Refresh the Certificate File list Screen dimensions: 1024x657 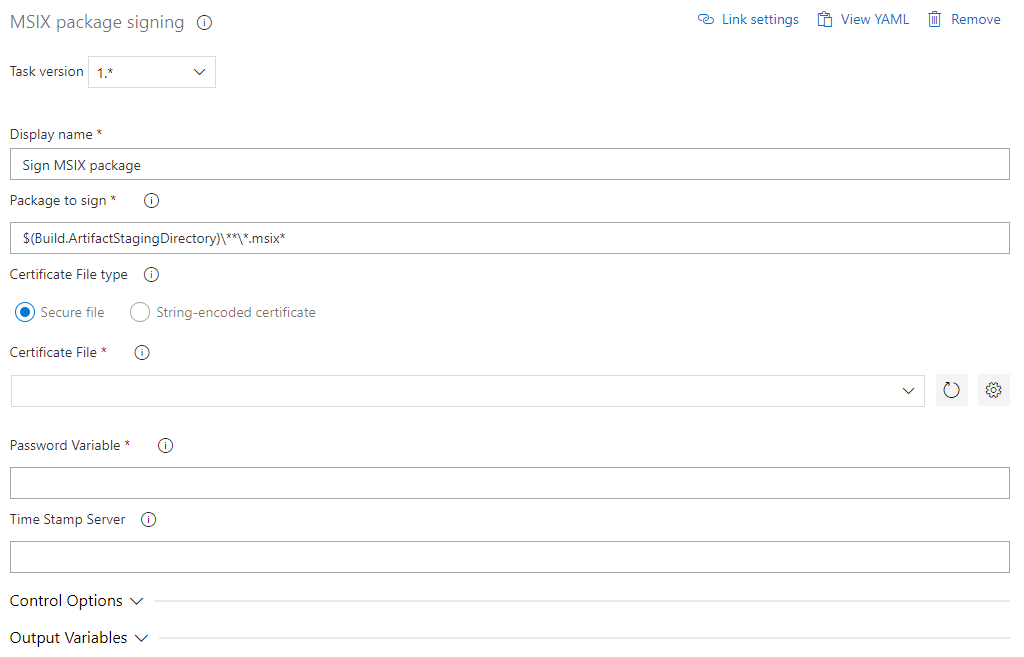point(952,391)
